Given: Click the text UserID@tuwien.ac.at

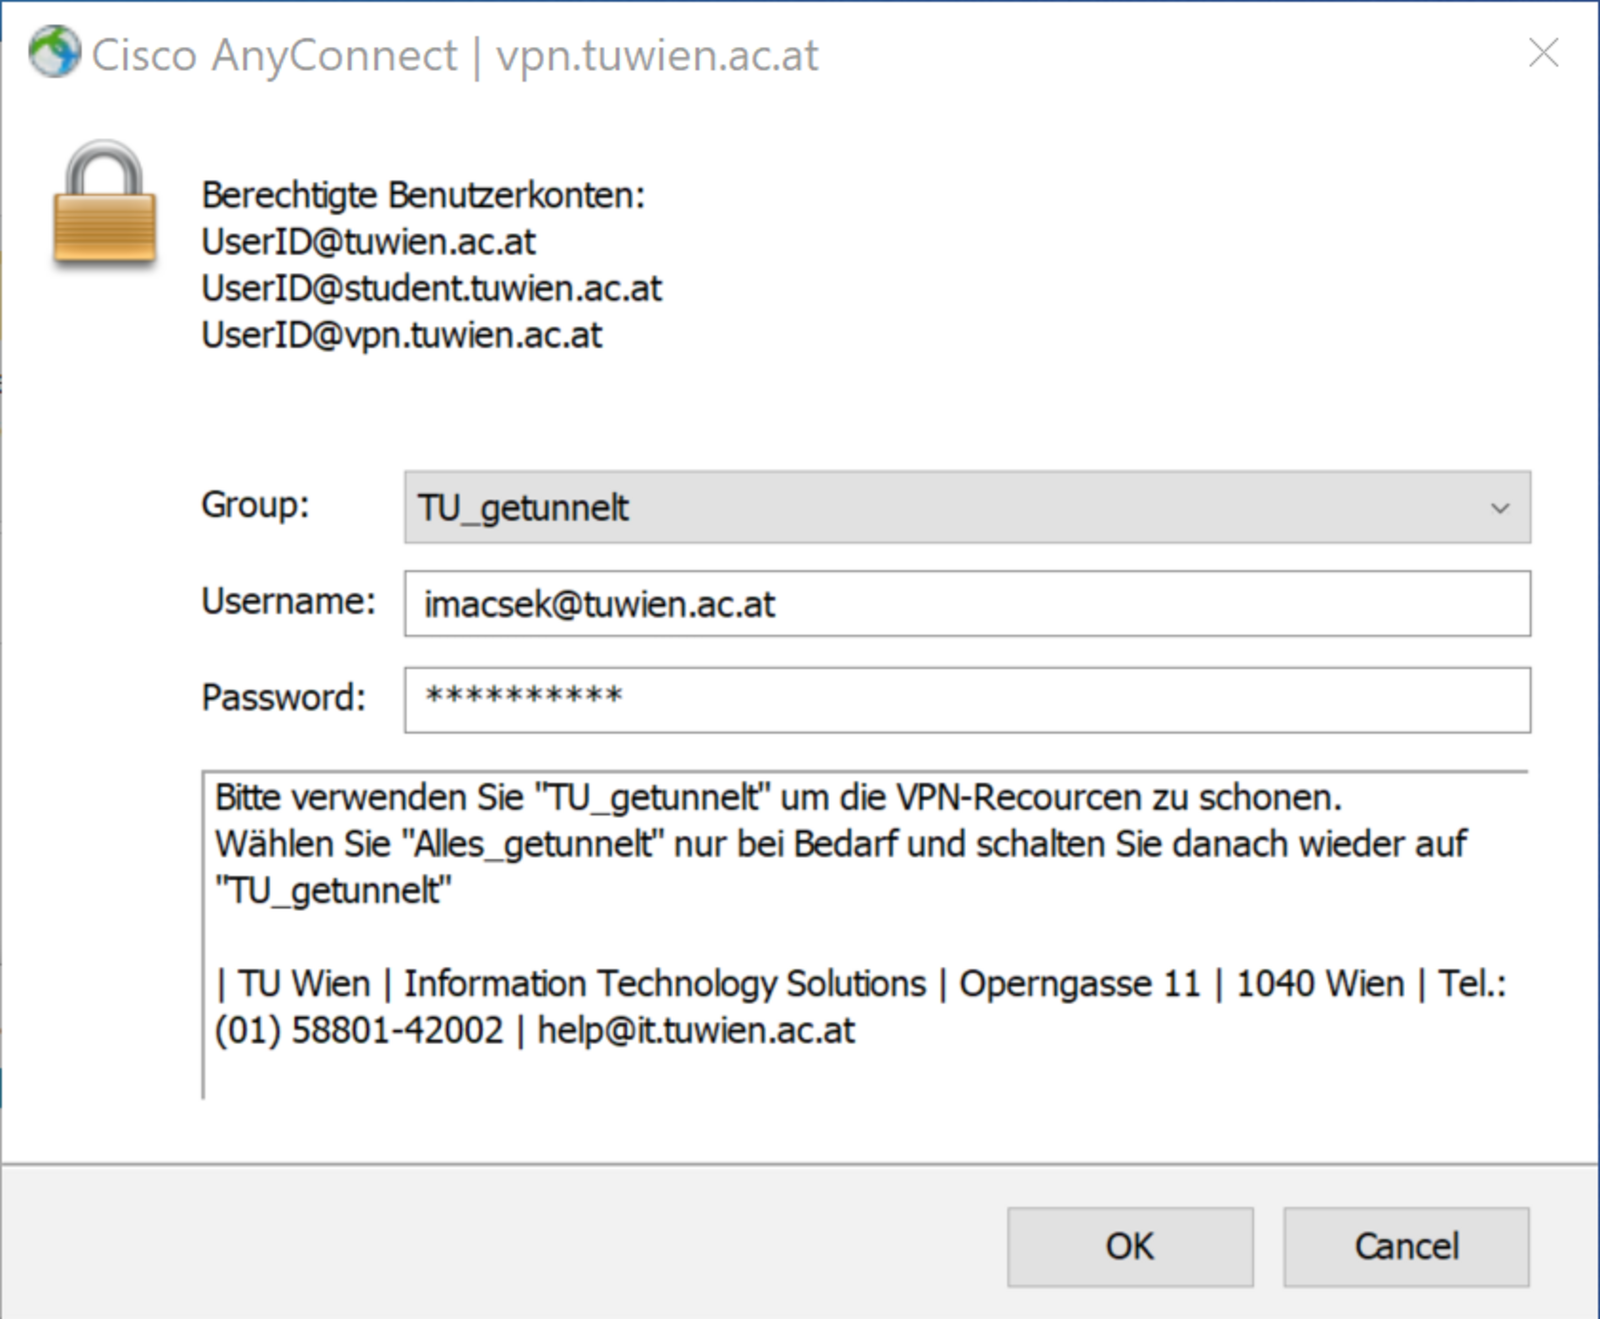Looking at the screenshot, I should click(368, 242).
